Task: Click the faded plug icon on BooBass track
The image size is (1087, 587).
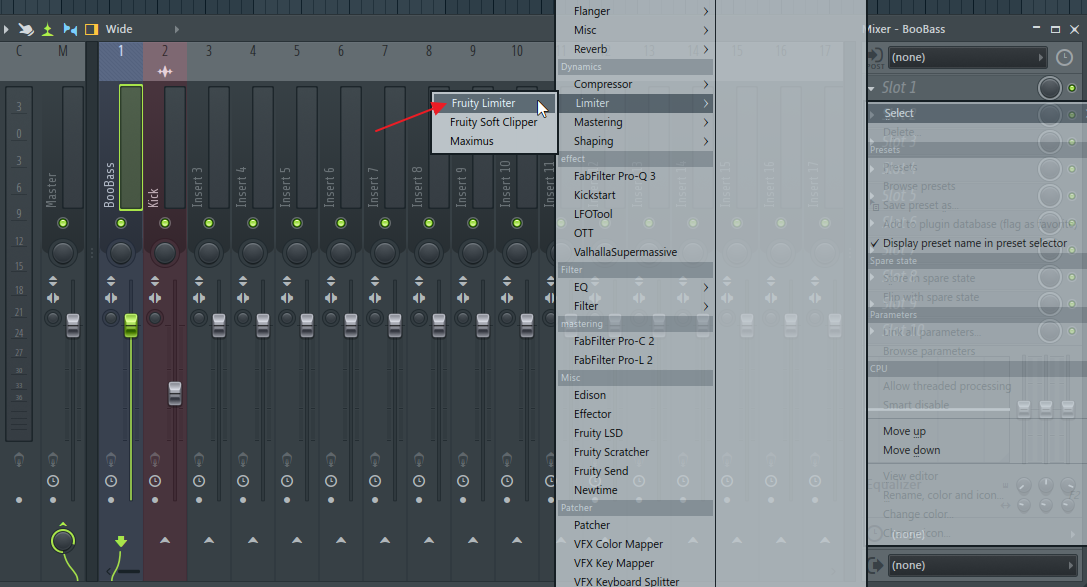Action: (111, 459)
